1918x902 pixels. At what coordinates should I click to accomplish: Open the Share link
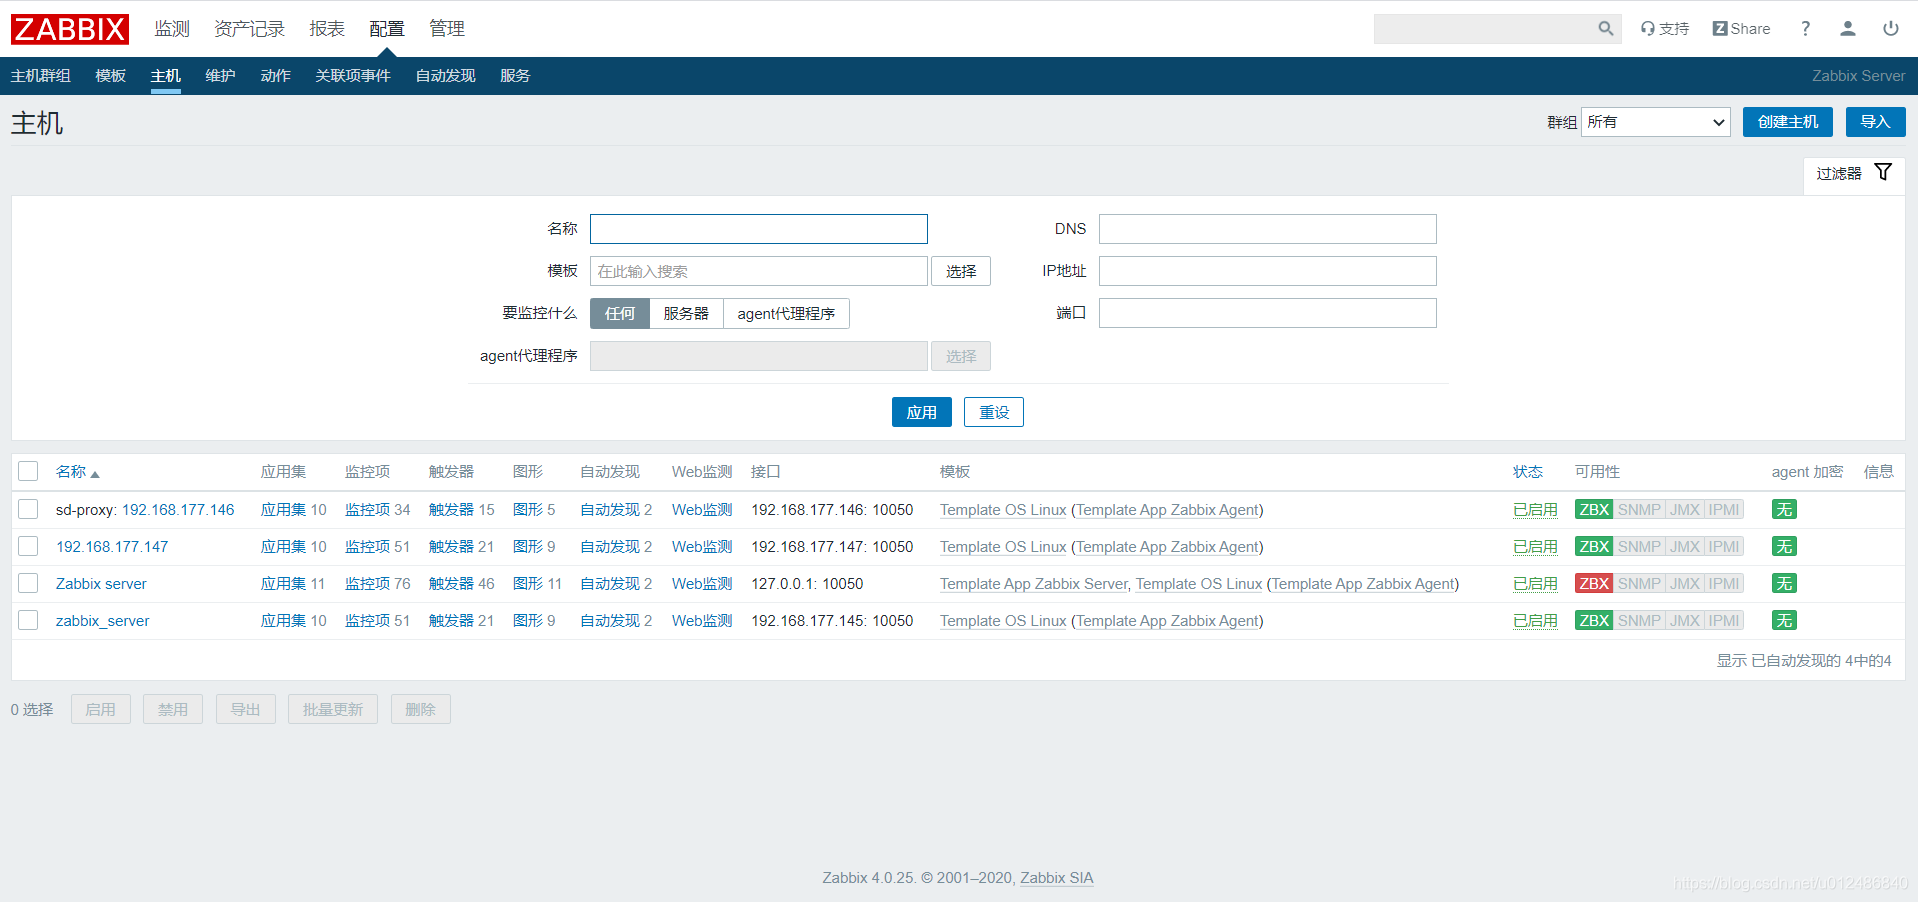pos(1741,29)
